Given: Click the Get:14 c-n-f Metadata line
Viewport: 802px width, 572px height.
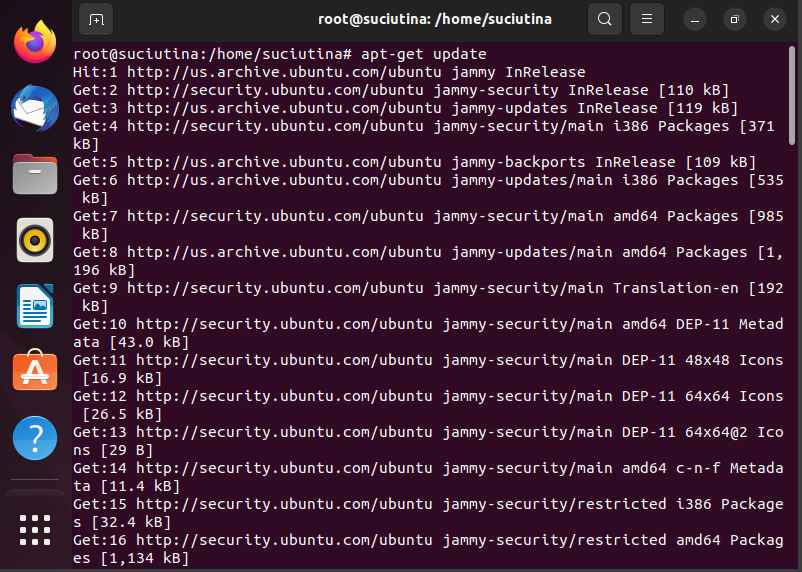Looking at the screenshot, I should (428, 477).
